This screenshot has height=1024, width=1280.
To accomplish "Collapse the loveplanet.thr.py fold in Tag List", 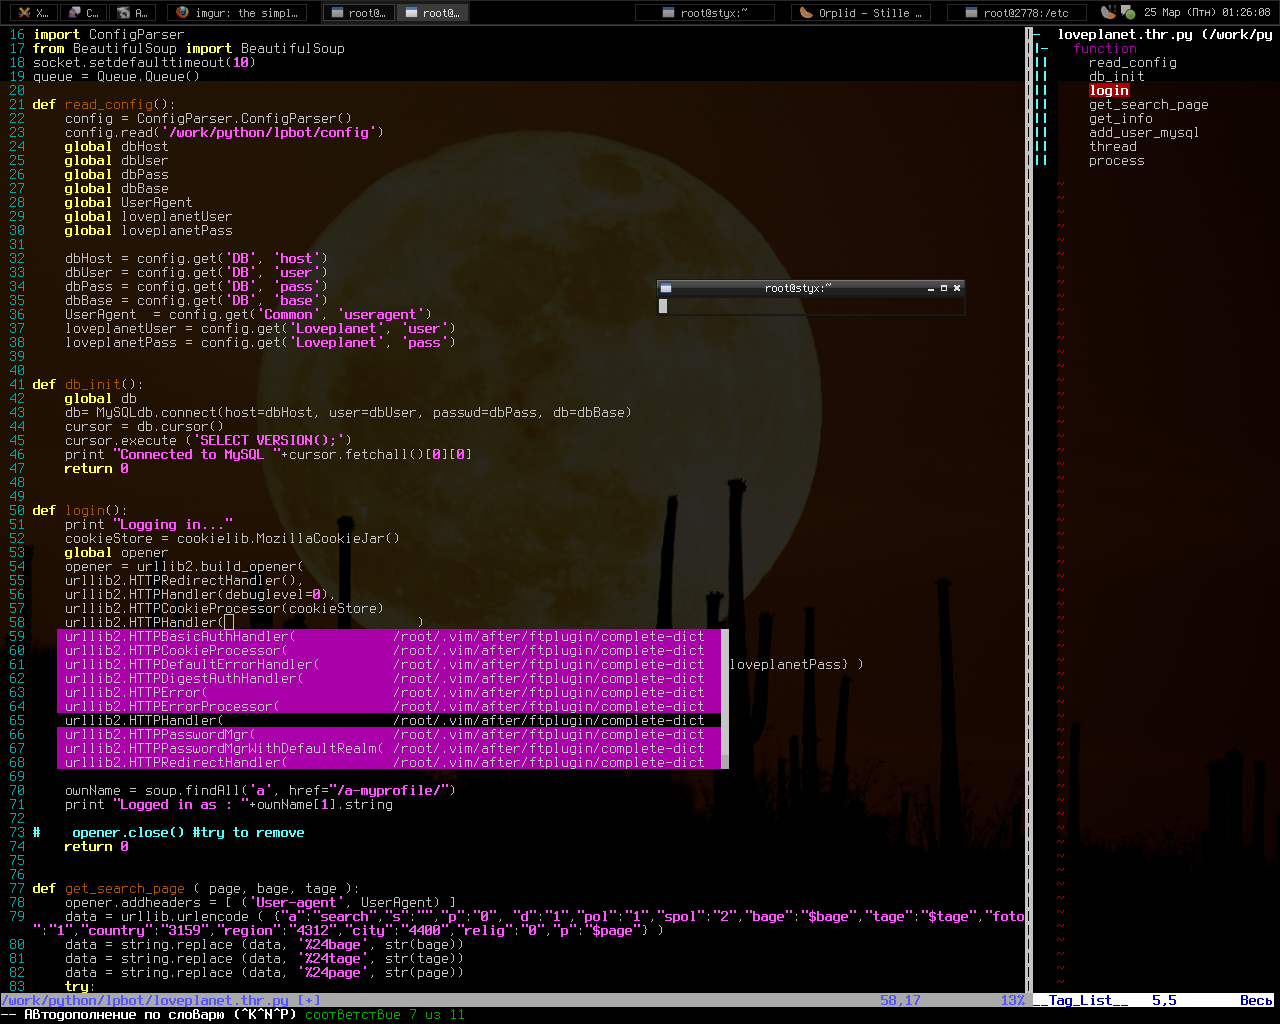I will [x=1036, y=34].
